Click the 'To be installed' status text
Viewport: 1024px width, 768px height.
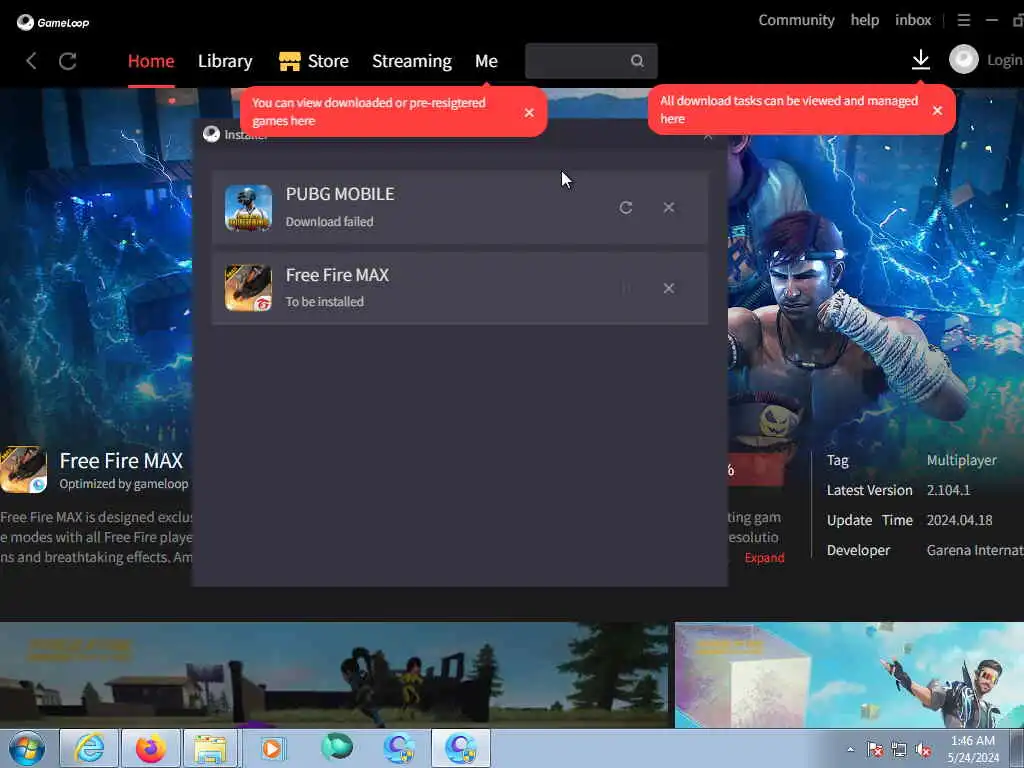coord(325,302)
